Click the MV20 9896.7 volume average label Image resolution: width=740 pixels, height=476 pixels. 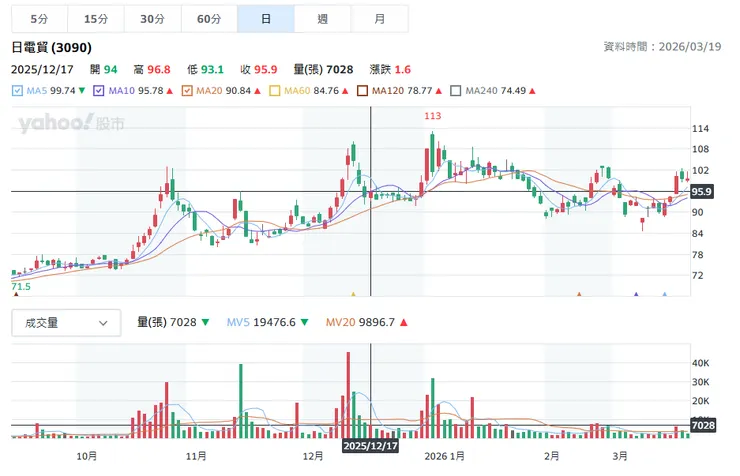[x=360, y=322]
